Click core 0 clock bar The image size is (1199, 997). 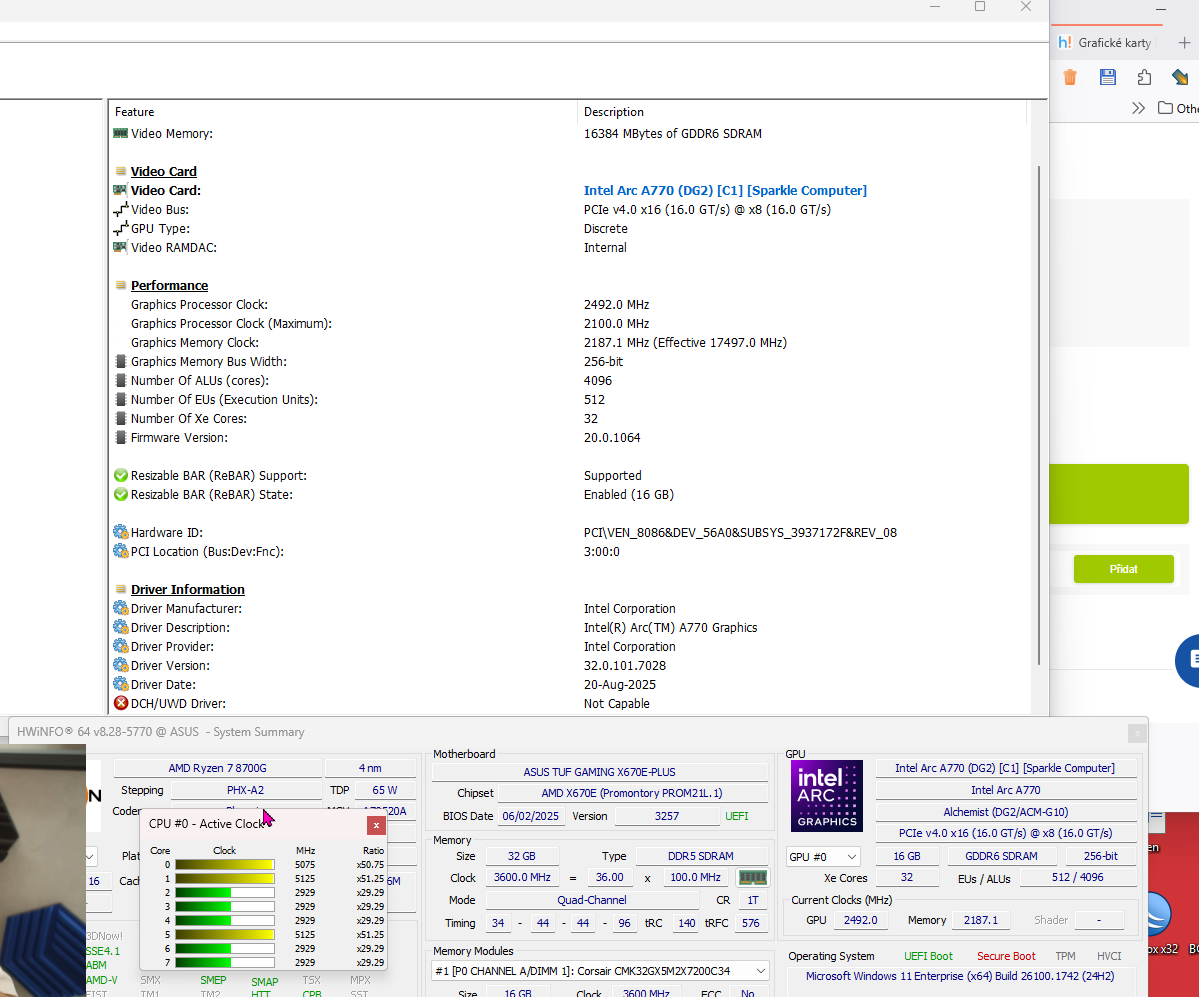click(x=225, y=865)
